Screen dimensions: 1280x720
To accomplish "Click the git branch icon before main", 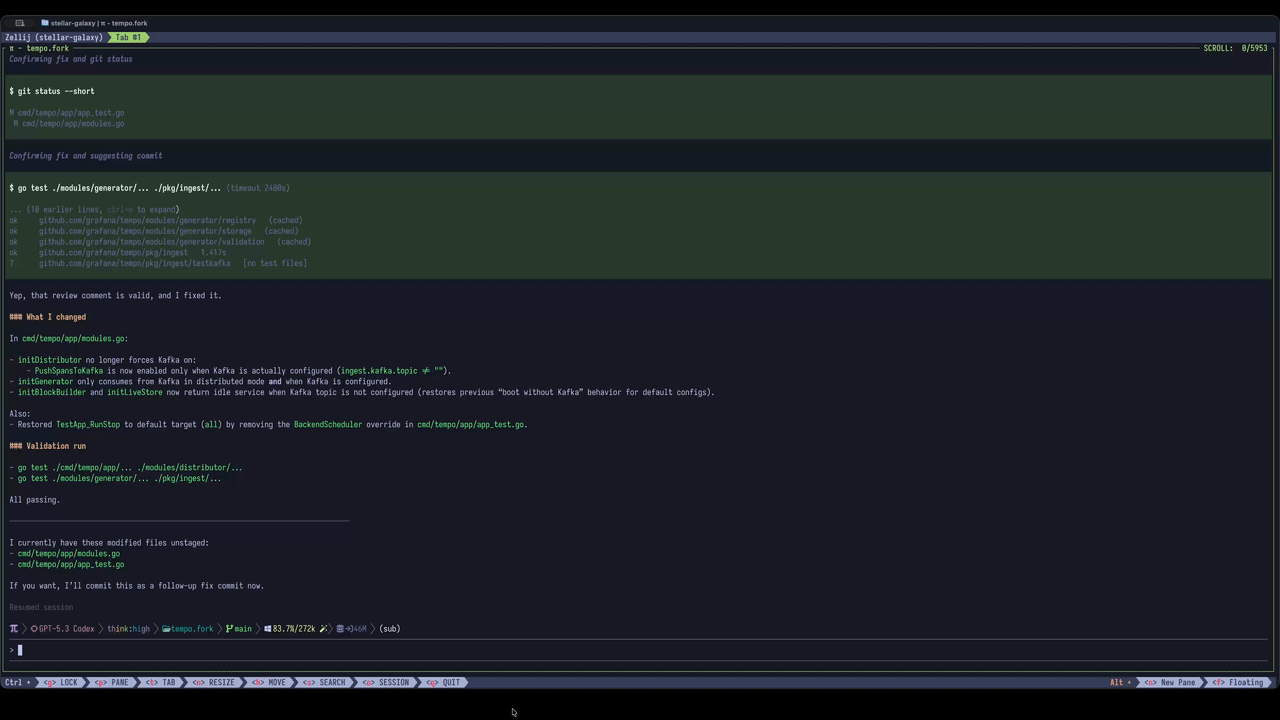I will [229, 629].
